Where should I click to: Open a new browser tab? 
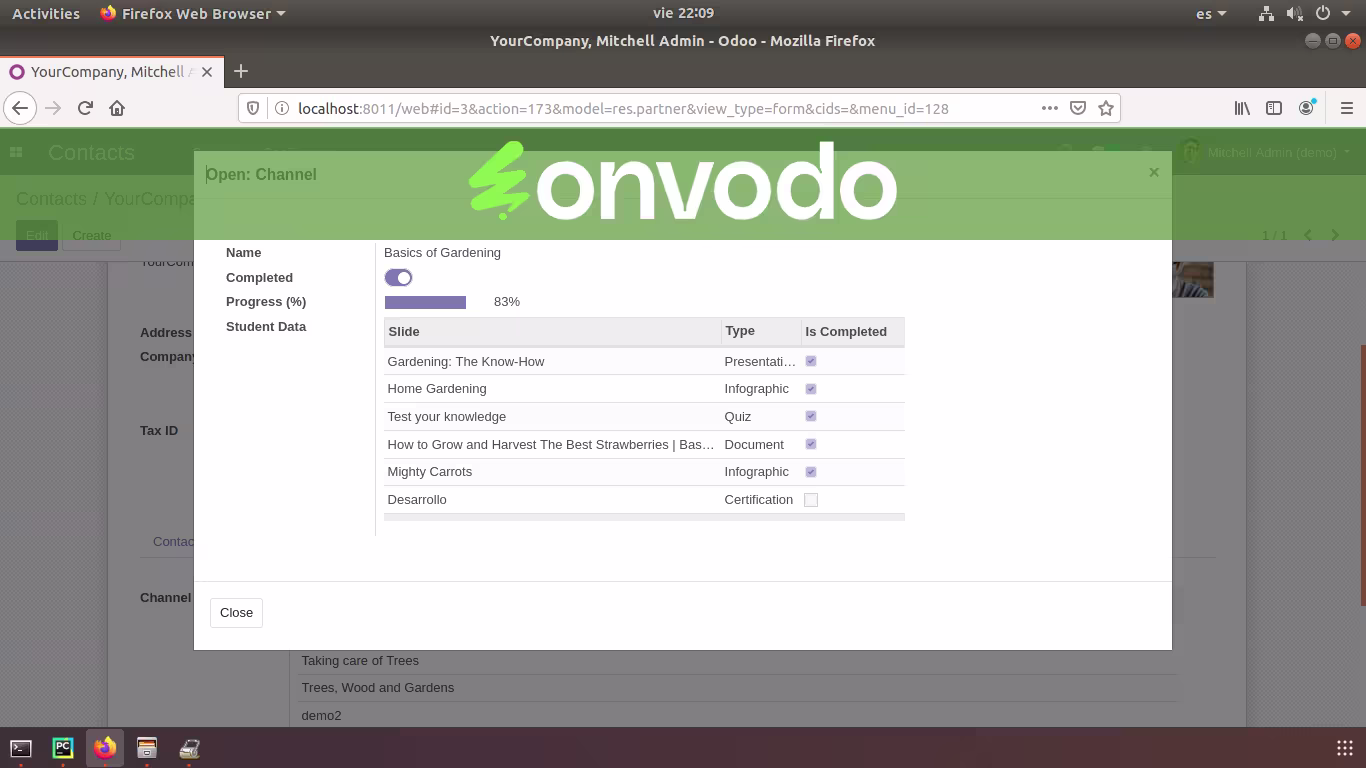240,71
